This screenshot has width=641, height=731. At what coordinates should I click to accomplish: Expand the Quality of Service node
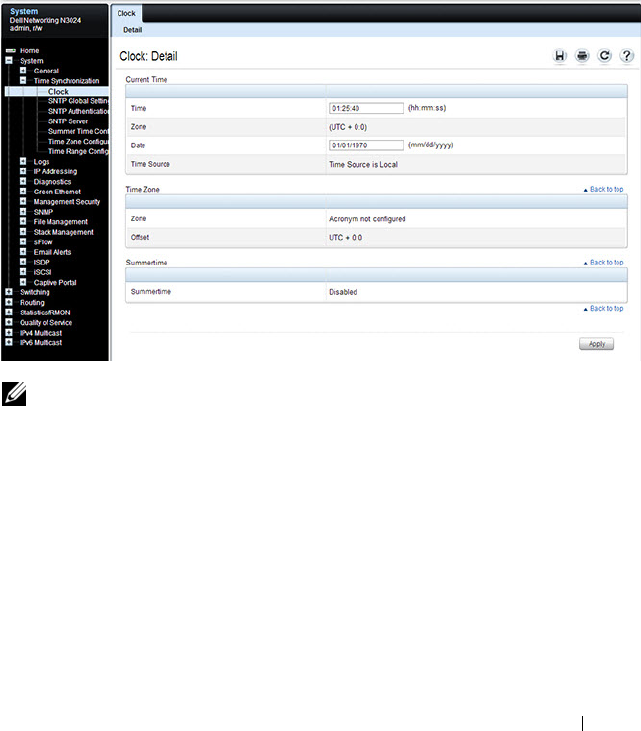[x=9, y=322]
